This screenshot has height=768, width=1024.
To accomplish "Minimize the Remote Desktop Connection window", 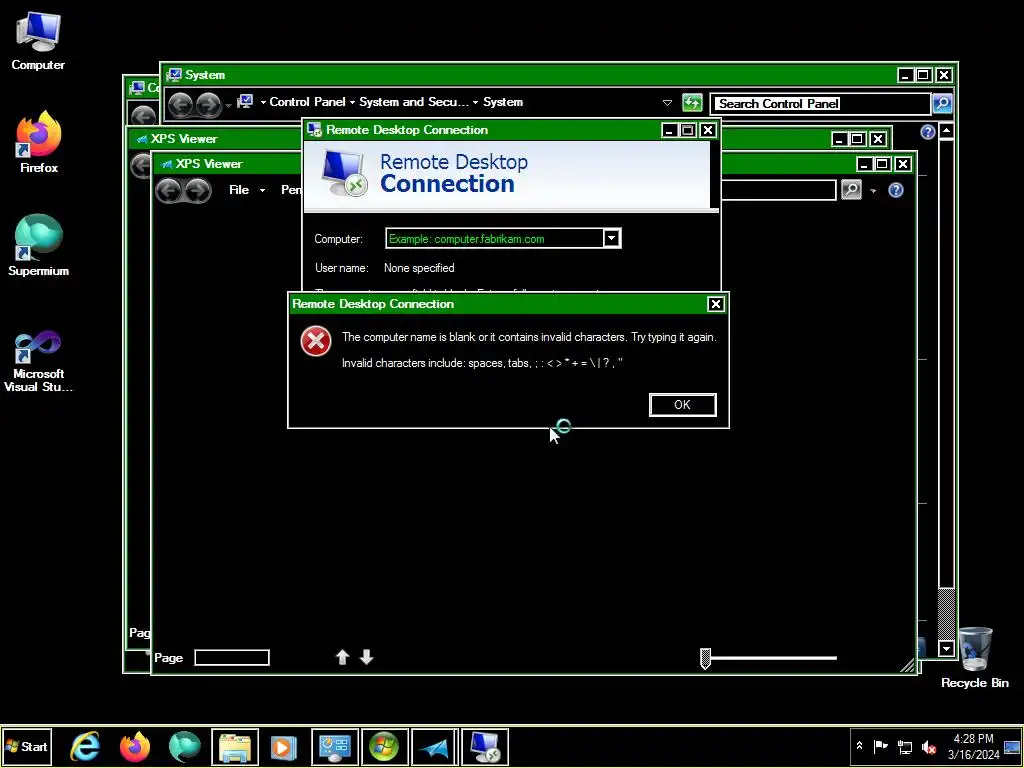I will [x=669, y=130].
